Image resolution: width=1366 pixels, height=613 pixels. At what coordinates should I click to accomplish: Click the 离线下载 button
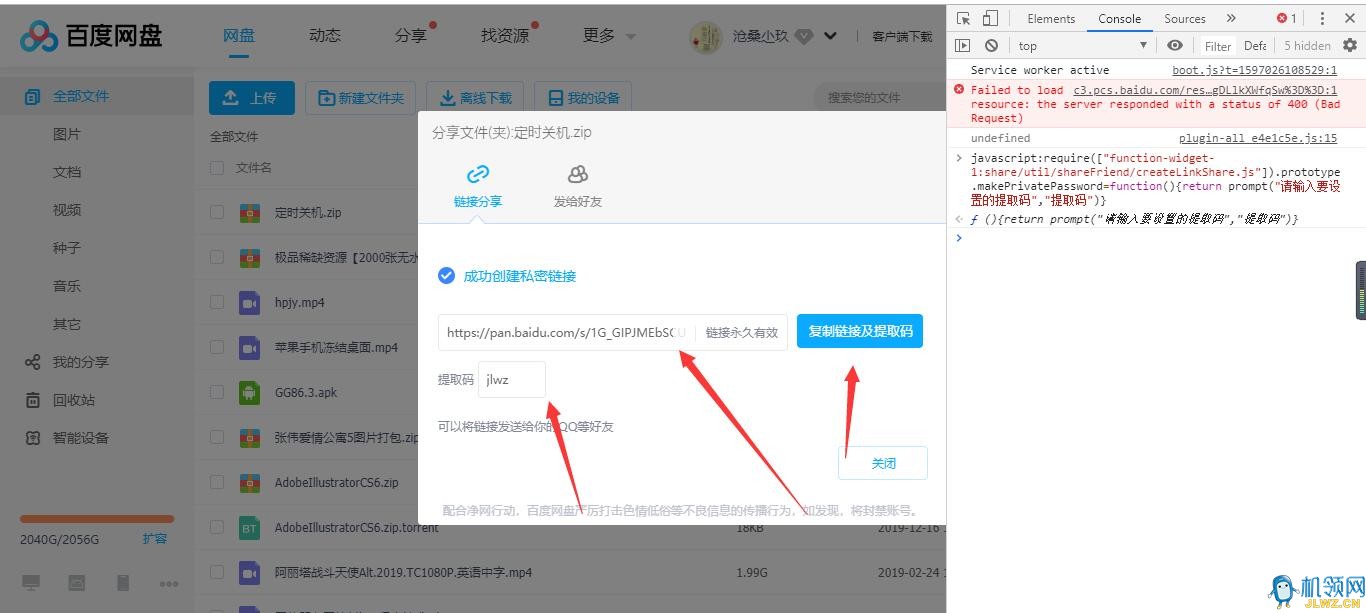[x=476, y=98]
